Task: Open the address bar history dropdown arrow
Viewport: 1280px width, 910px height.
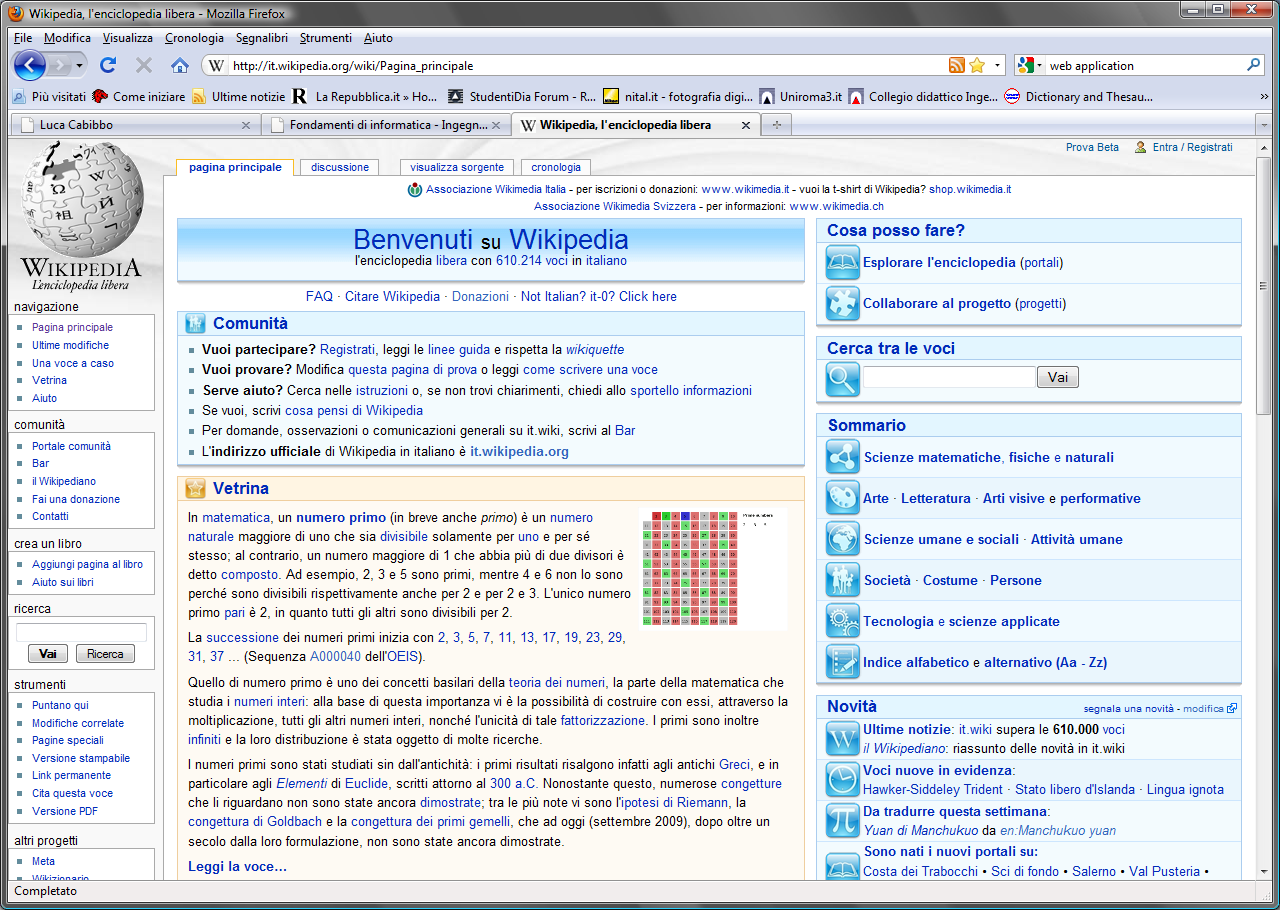Action: [x=998, y=65]
